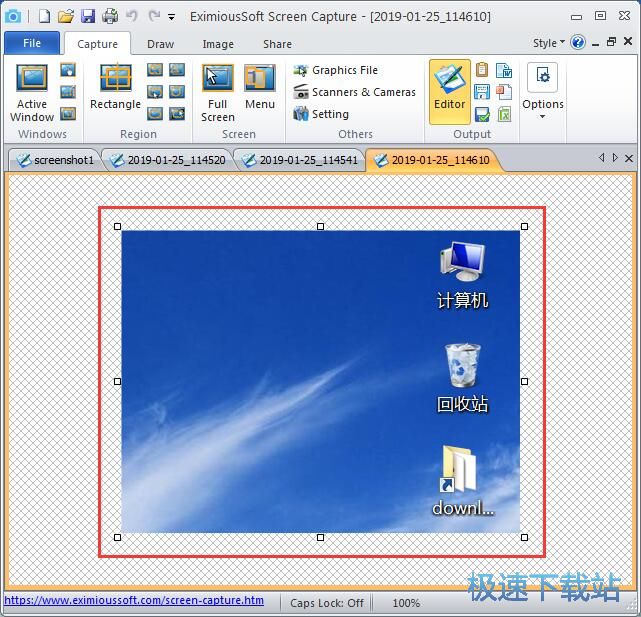Open the eximioussoft.com screen-capture link

[134, 601]
